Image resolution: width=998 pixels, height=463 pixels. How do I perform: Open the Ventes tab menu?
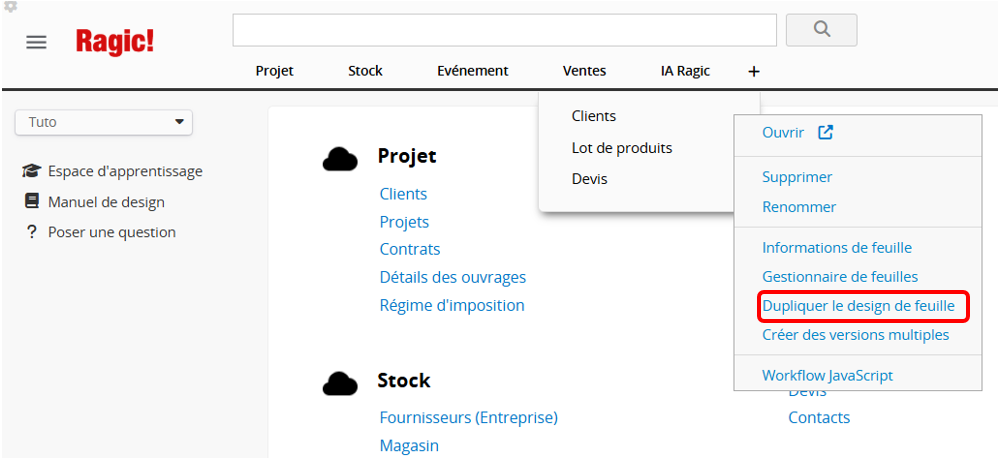[x=584, y=71]
